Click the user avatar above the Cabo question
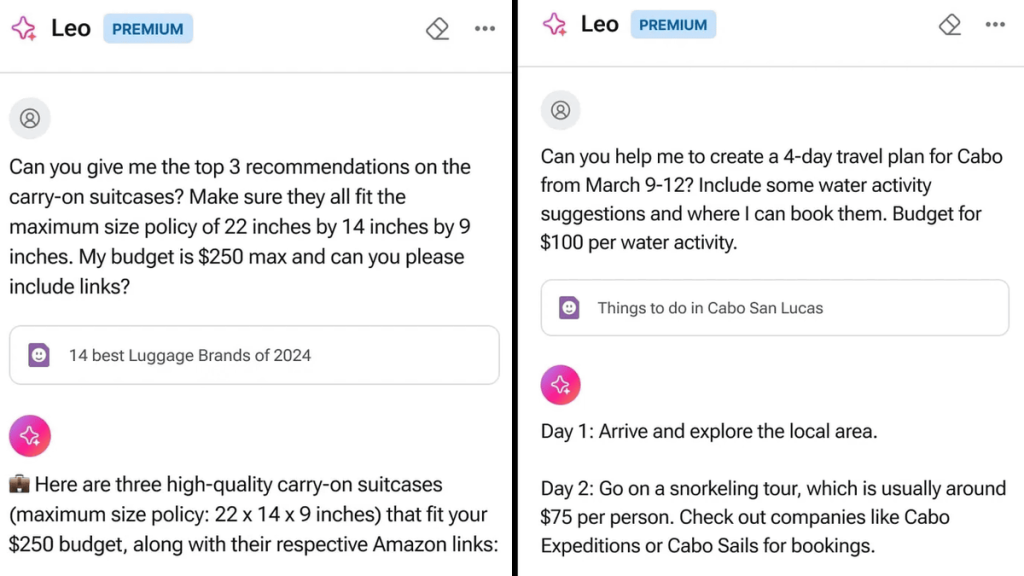This screenshot has height=576, width=1024. (561, 110)
